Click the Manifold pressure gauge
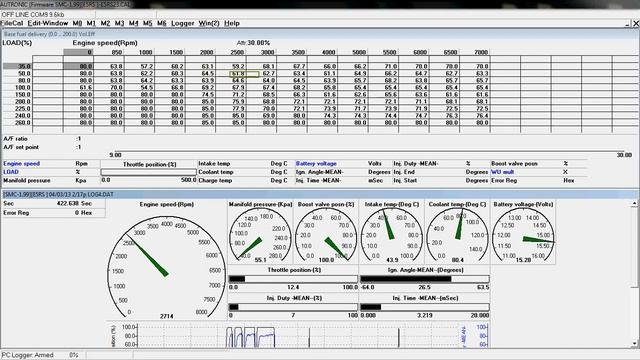The image size is (640, 360). 260,236
